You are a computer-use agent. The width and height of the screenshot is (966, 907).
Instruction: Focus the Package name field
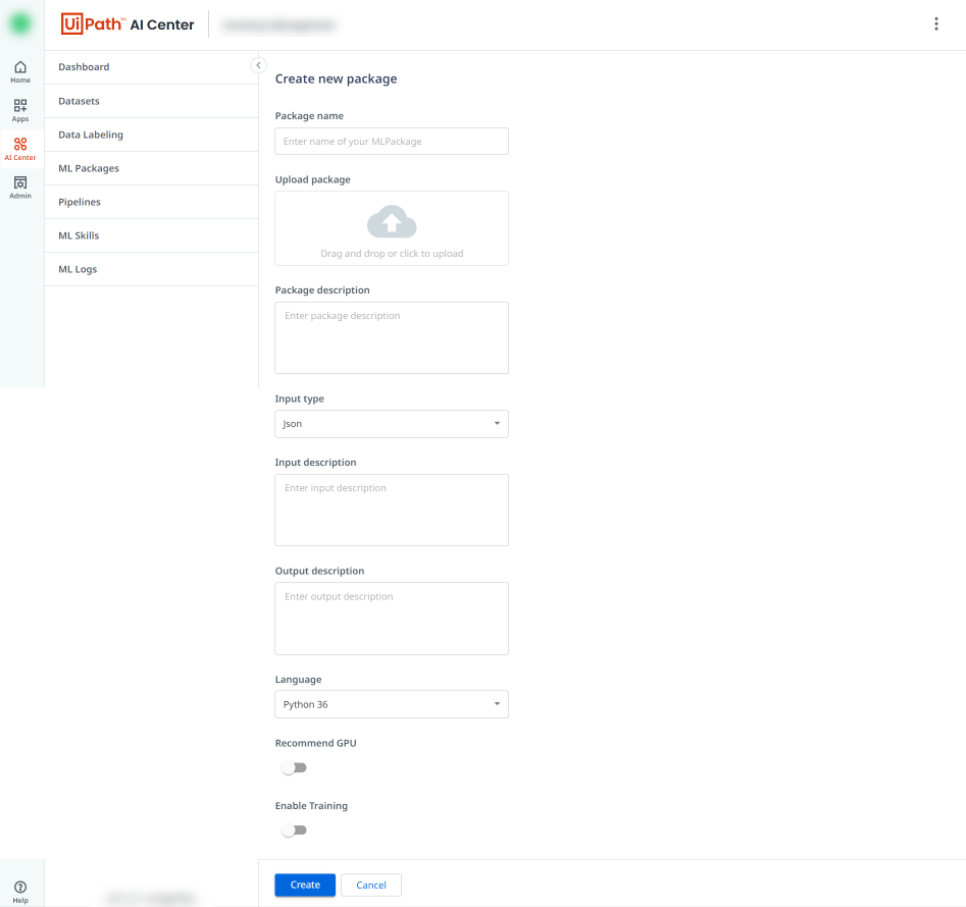pyautogui.click(x=392, y=141)
